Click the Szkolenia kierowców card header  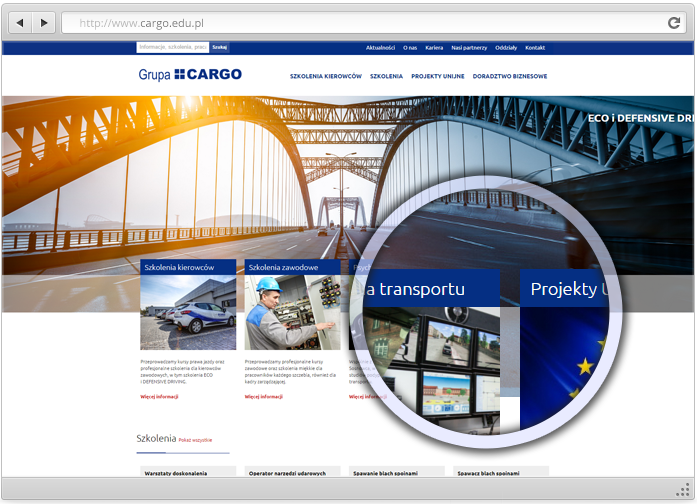(188, 267)
